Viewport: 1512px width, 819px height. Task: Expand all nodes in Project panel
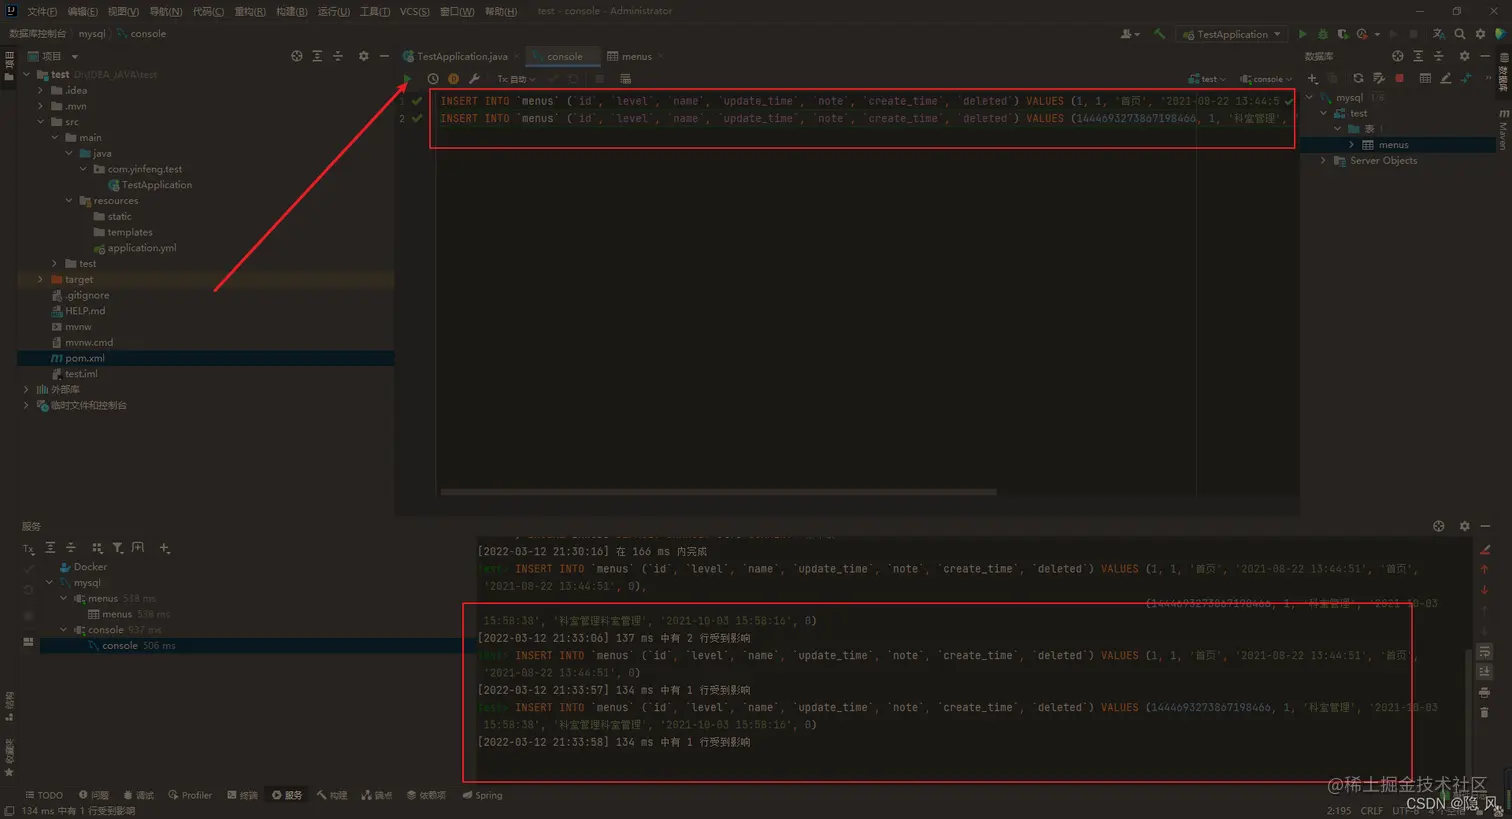(x=317, y=56)
